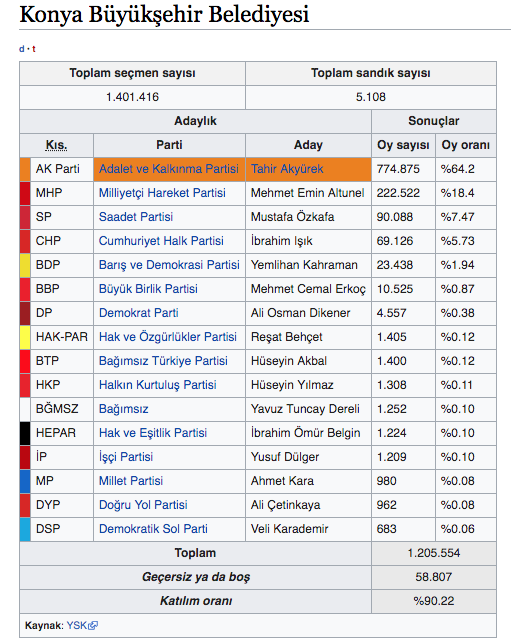Open Hak ve Eşitlik Partisi link
Viewport: 511px width, 643px height.
(x=153, y=433)
